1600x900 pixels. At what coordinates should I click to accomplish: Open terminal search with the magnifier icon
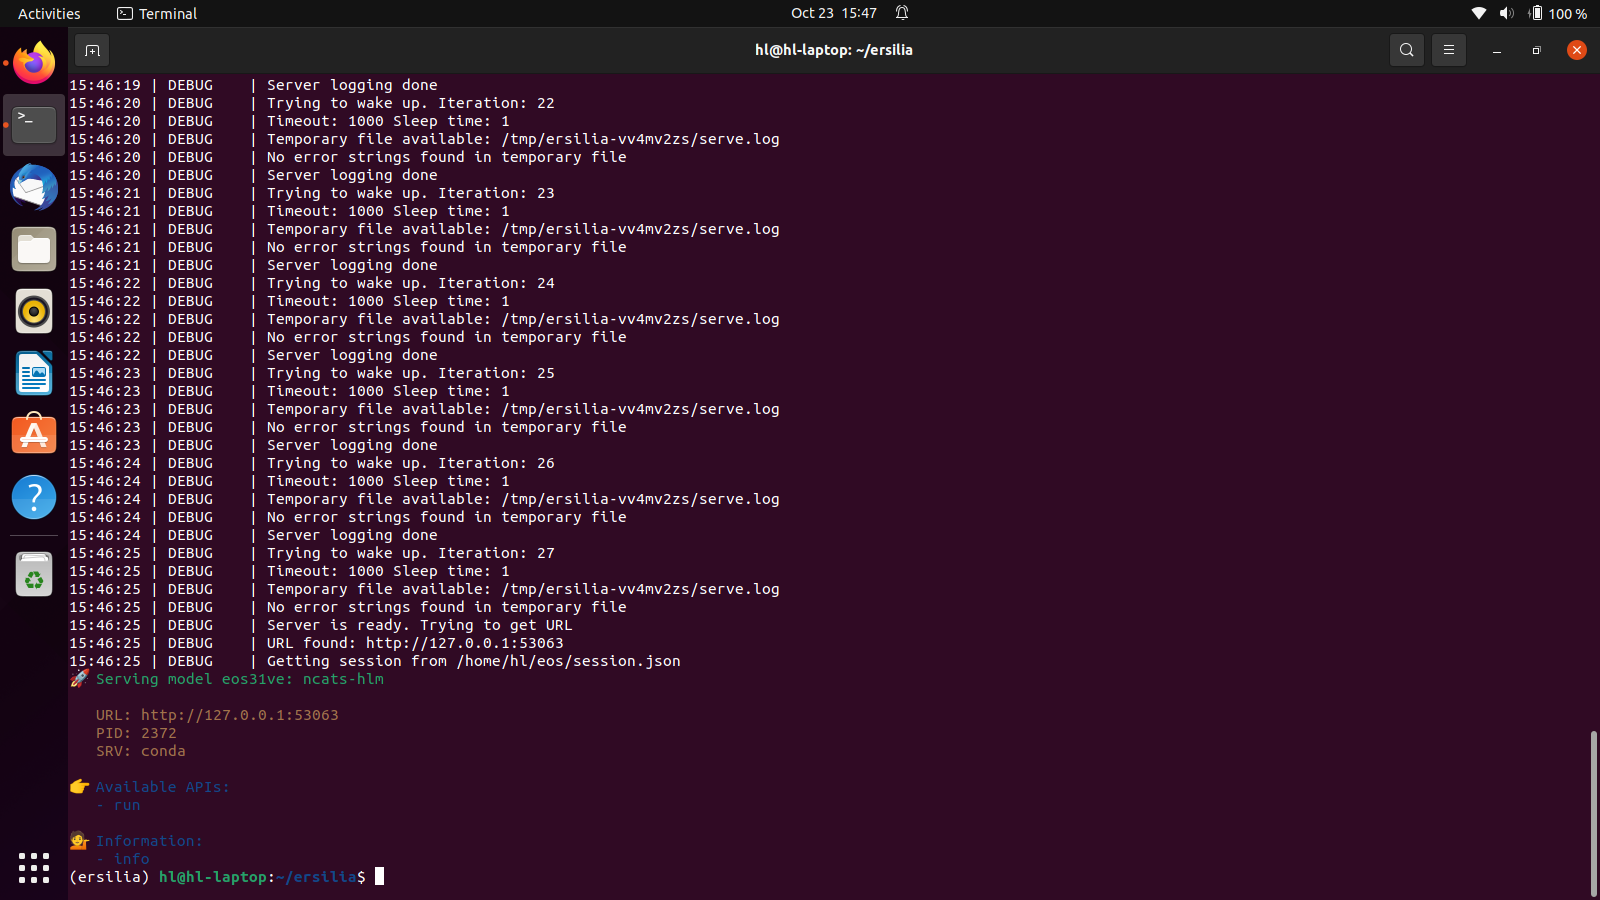coord(1406,49)
